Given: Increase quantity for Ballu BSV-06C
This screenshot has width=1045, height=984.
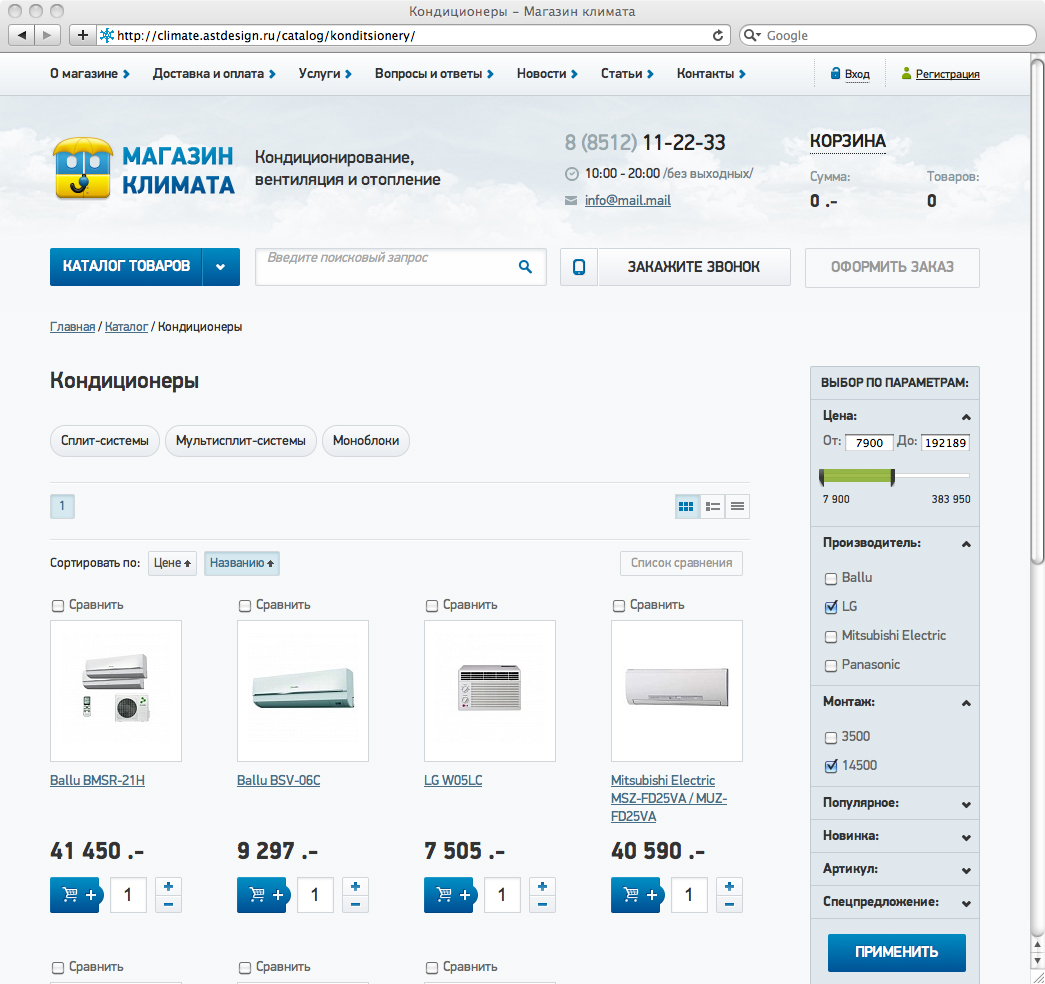Looking at the screenshot, I should click(x=355, y=887).
